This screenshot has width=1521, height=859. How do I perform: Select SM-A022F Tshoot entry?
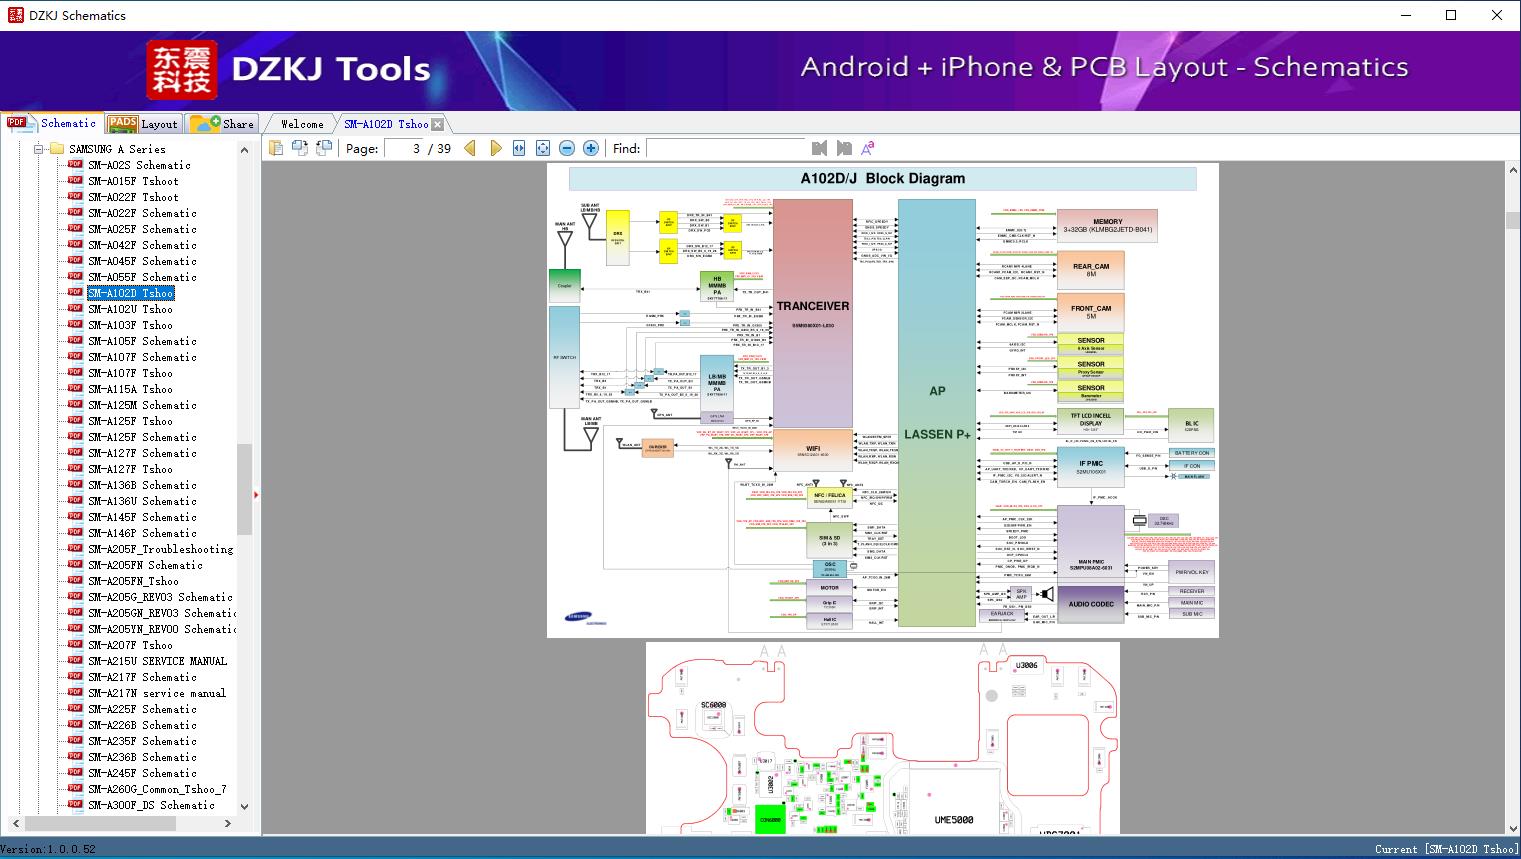pyautogui.click(x=133, y=197)
